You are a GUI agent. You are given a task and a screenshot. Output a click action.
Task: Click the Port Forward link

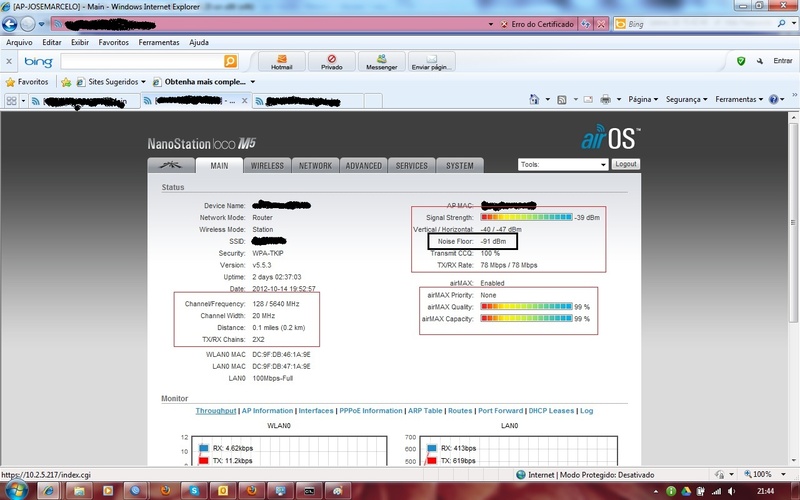pyautogui.click(x=501, y=411)
